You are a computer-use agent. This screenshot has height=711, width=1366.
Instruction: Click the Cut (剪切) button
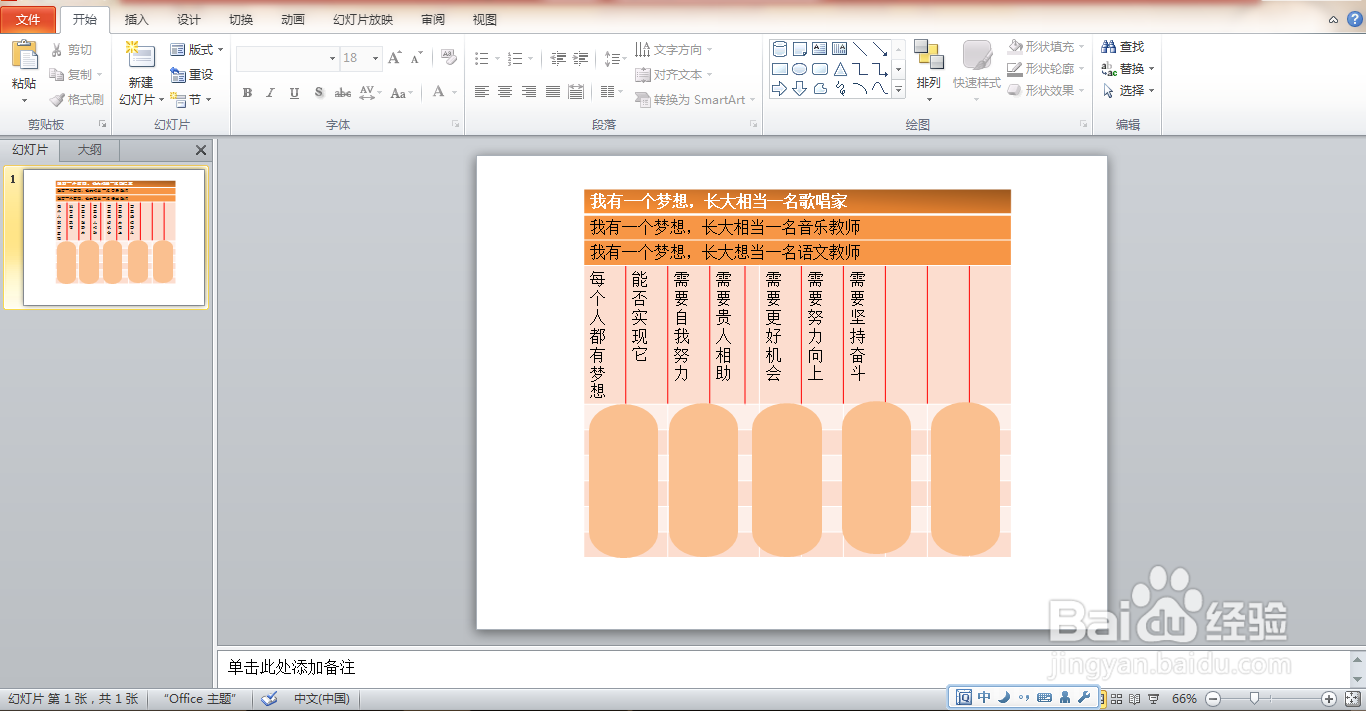[x=72, y=50]
